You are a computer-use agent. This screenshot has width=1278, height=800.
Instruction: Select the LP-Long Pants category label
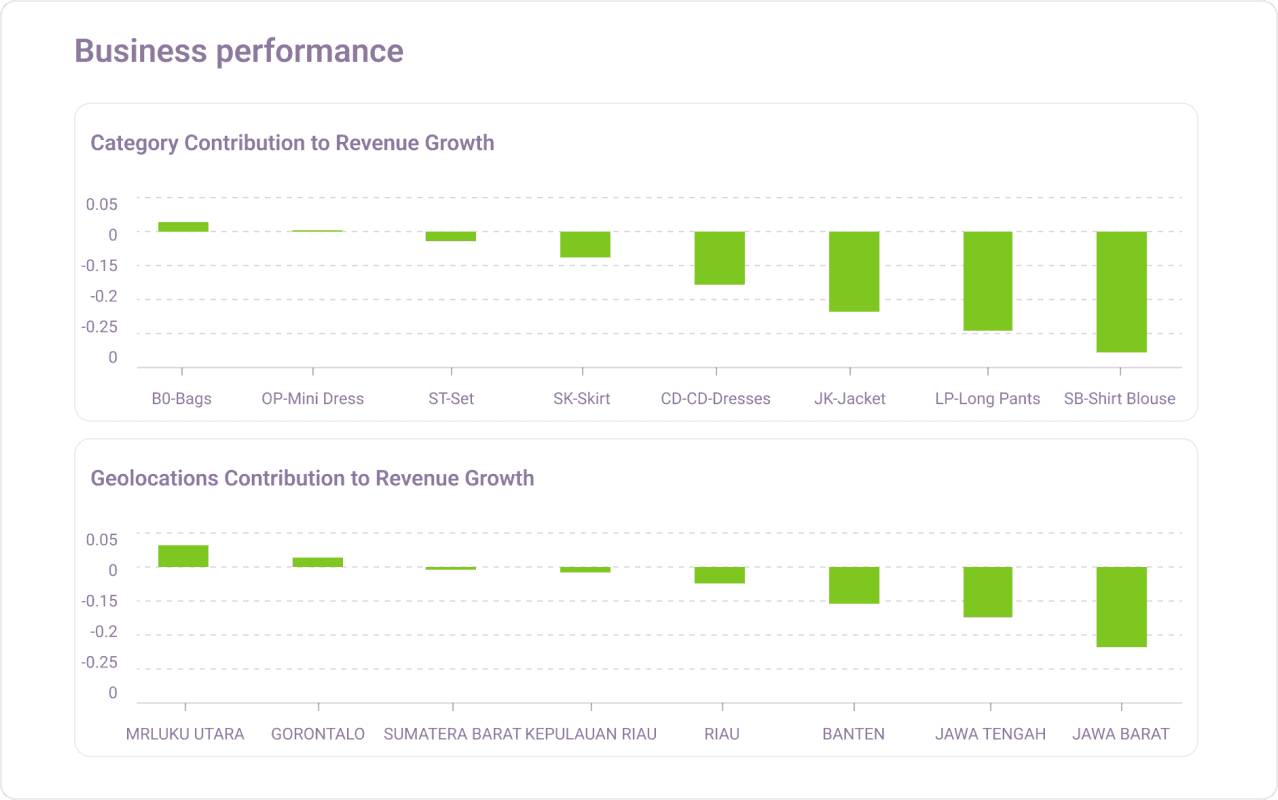tap(987, 398)
